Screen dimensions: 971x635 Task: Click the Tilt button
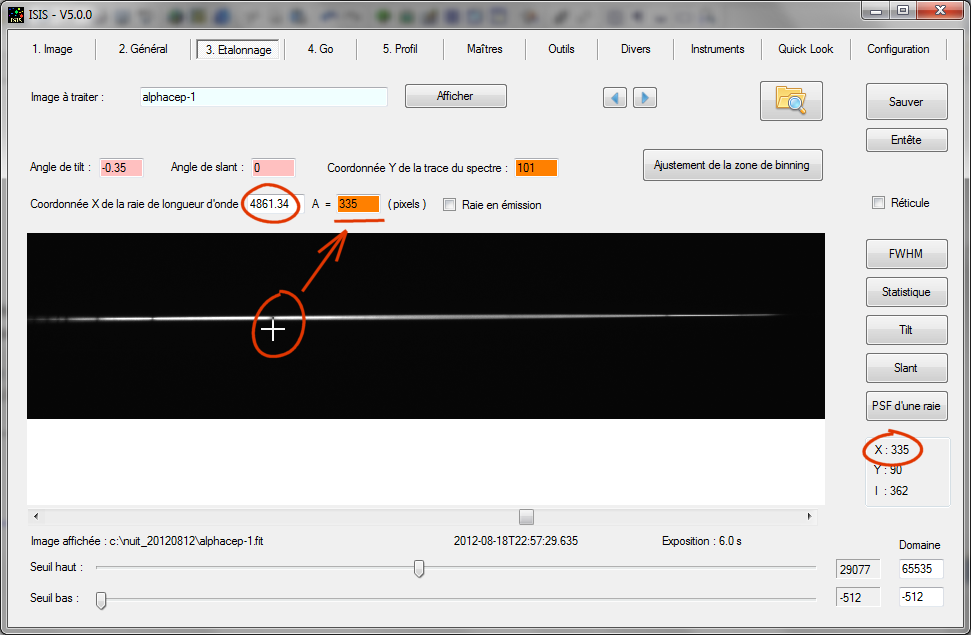tap(906, 330)
